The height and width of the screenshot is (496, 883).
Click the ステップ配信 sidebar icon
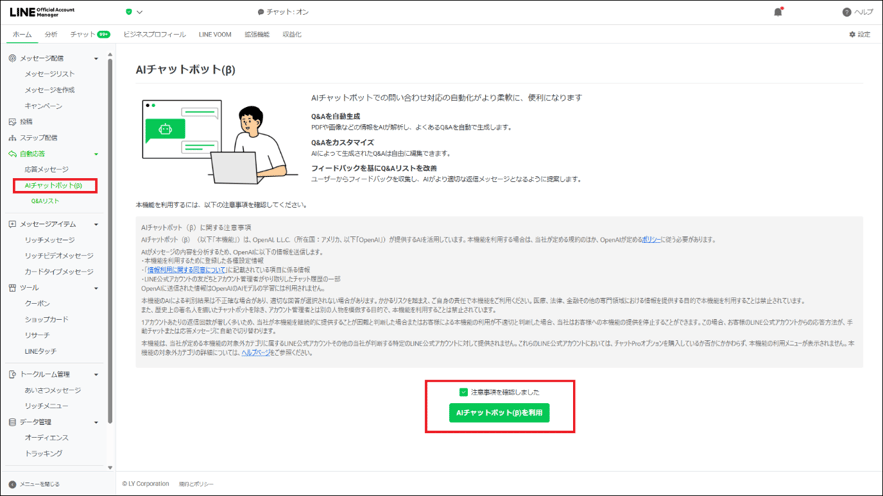[12, 137]
